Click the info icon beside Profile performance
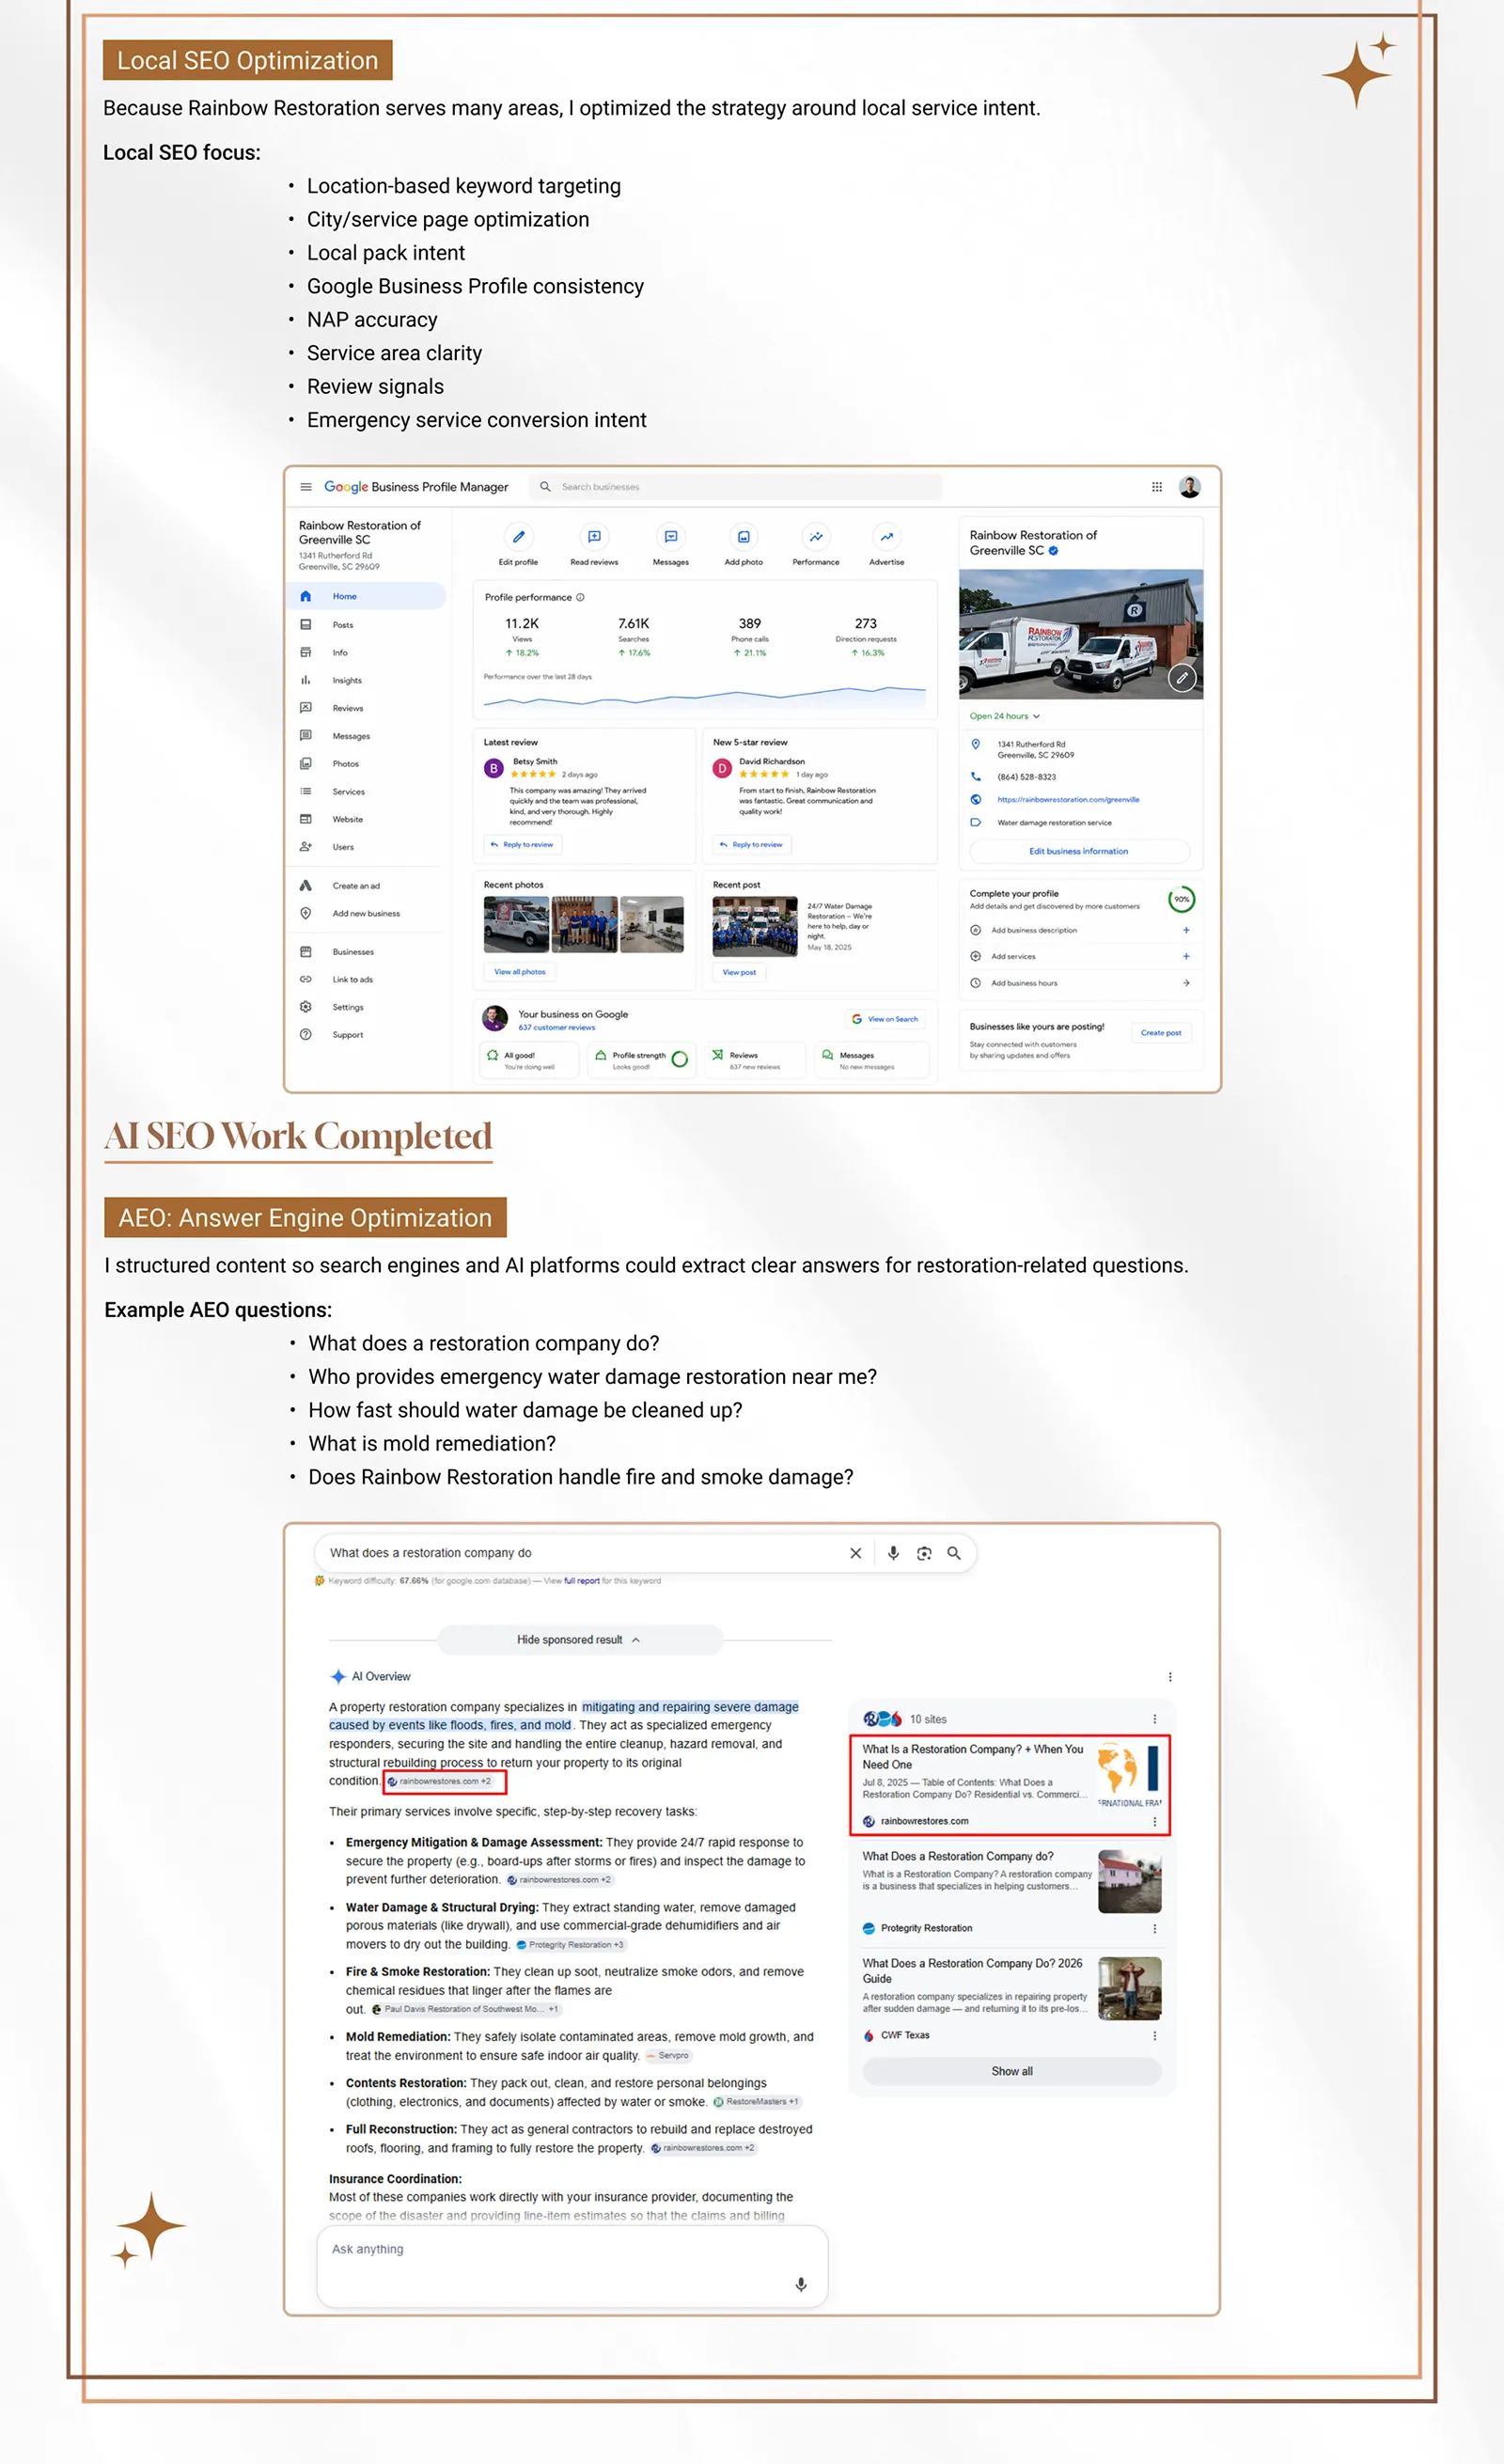Screen dimensions: 1504x2464 coord(580,597)
